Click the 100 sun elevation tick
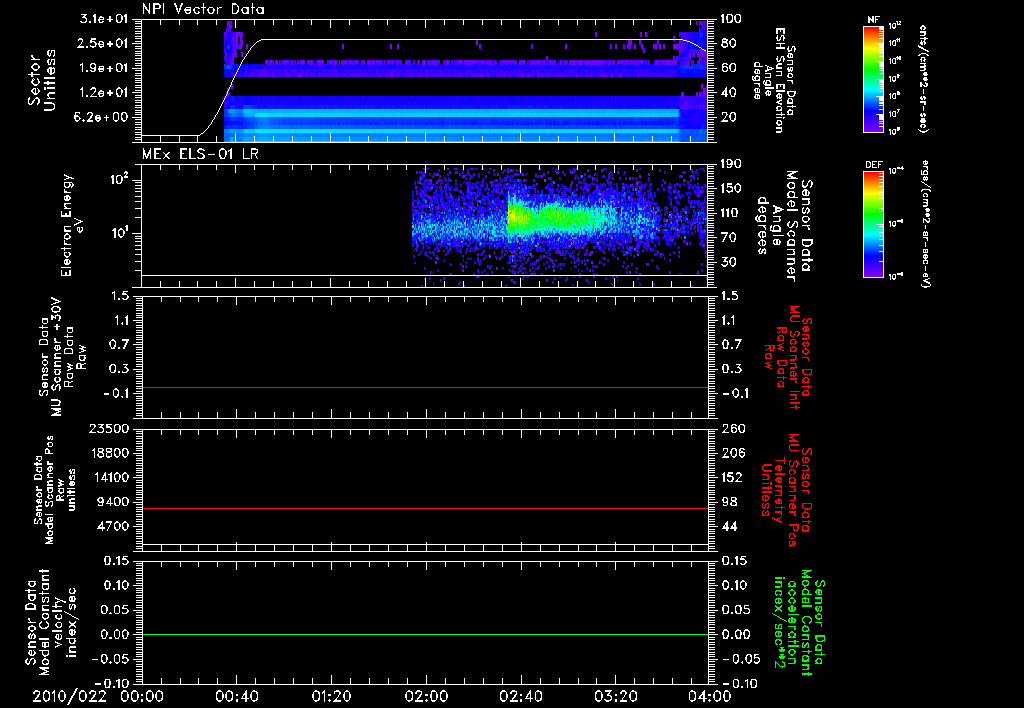Image resolution: width=1024 pixels, height=708 pixels. click(731, 19)
